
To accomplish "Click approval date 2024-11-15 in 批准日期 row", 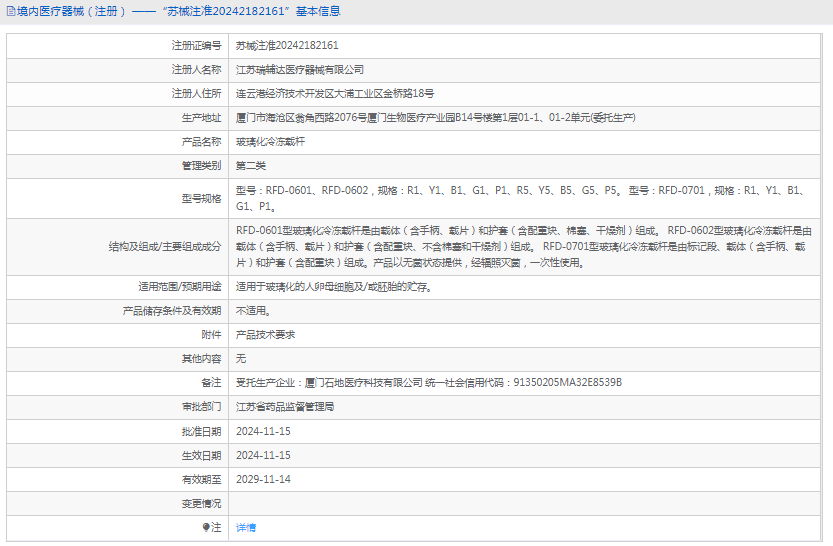I will (x=263, y=431).
